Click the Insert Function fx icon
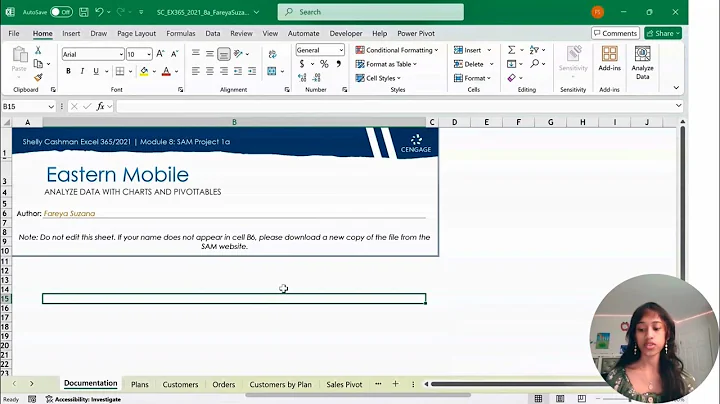The height and width of the screenshot is (404, 720). coord(100,107)
